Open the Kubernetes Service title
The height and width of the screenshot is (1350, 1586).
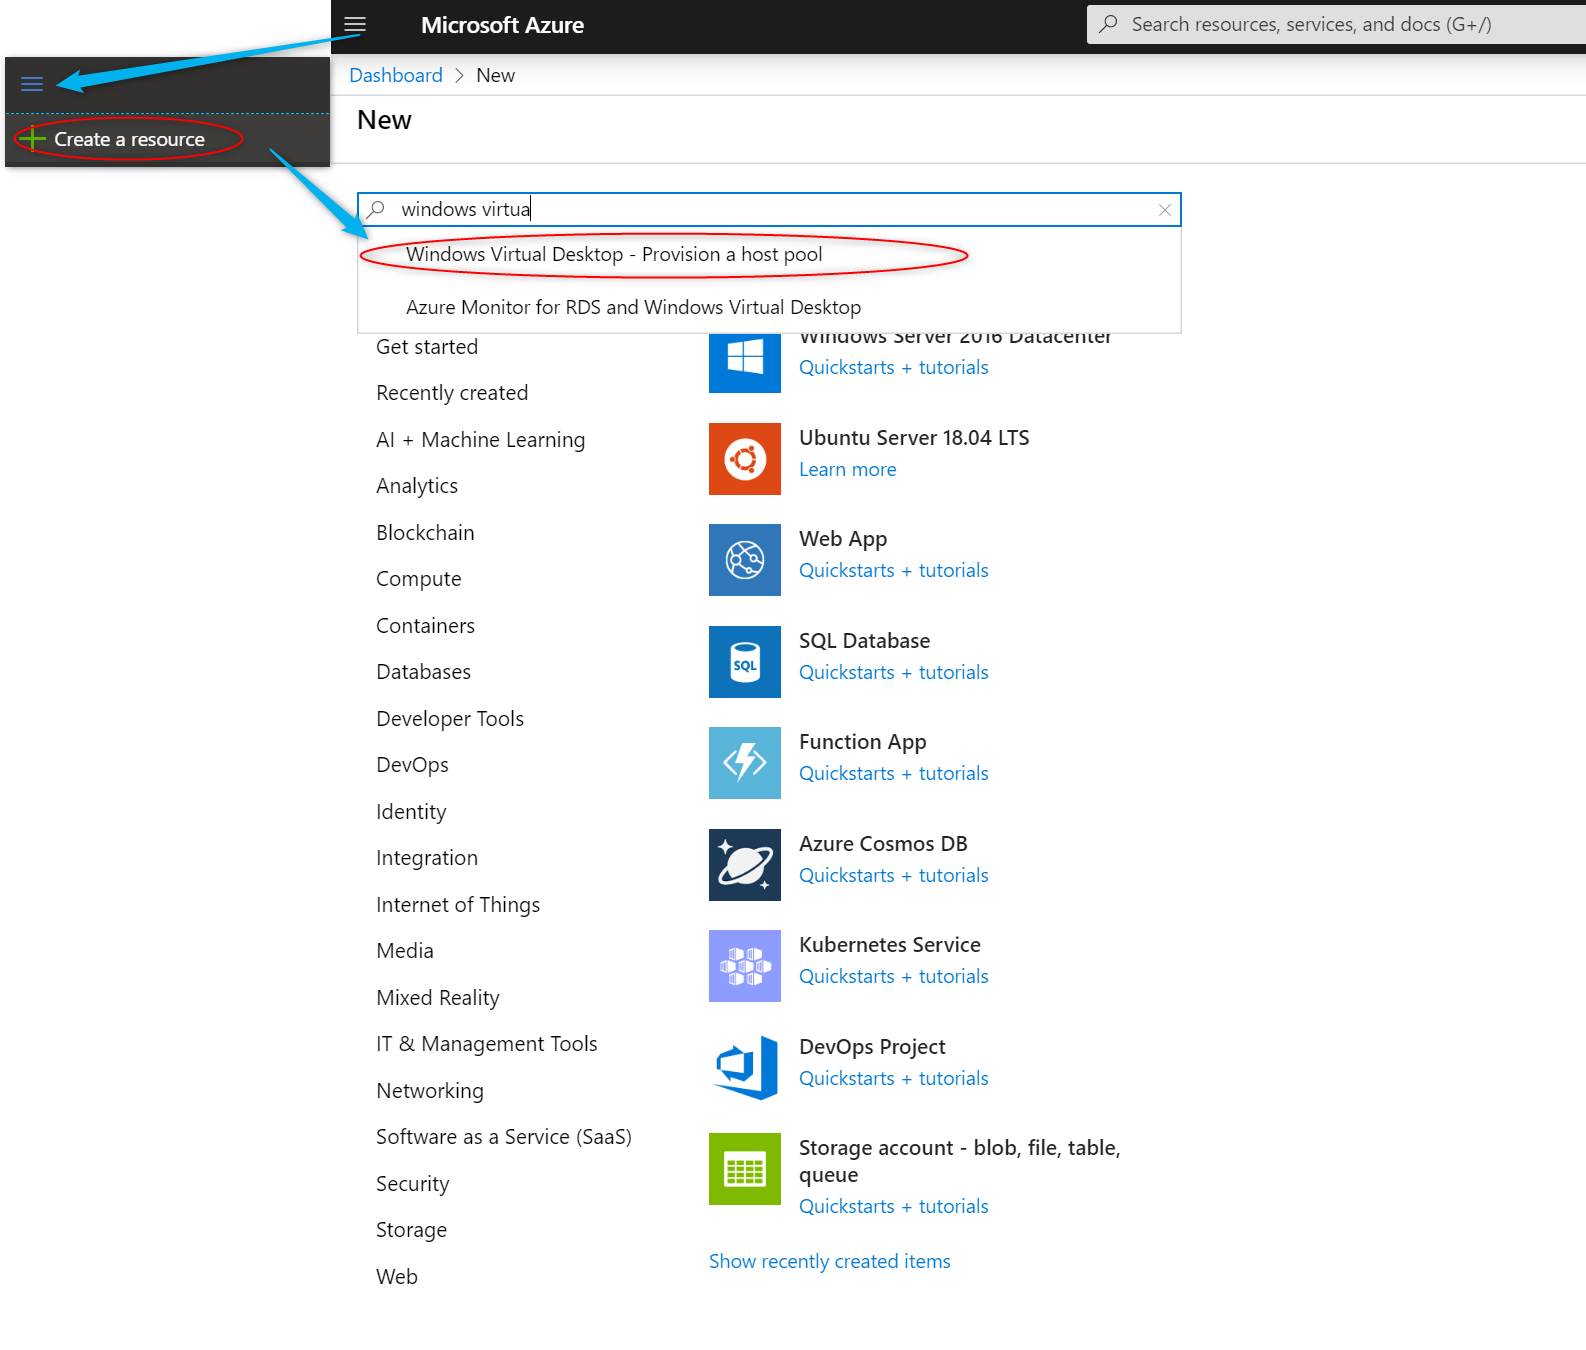point(890,945)
